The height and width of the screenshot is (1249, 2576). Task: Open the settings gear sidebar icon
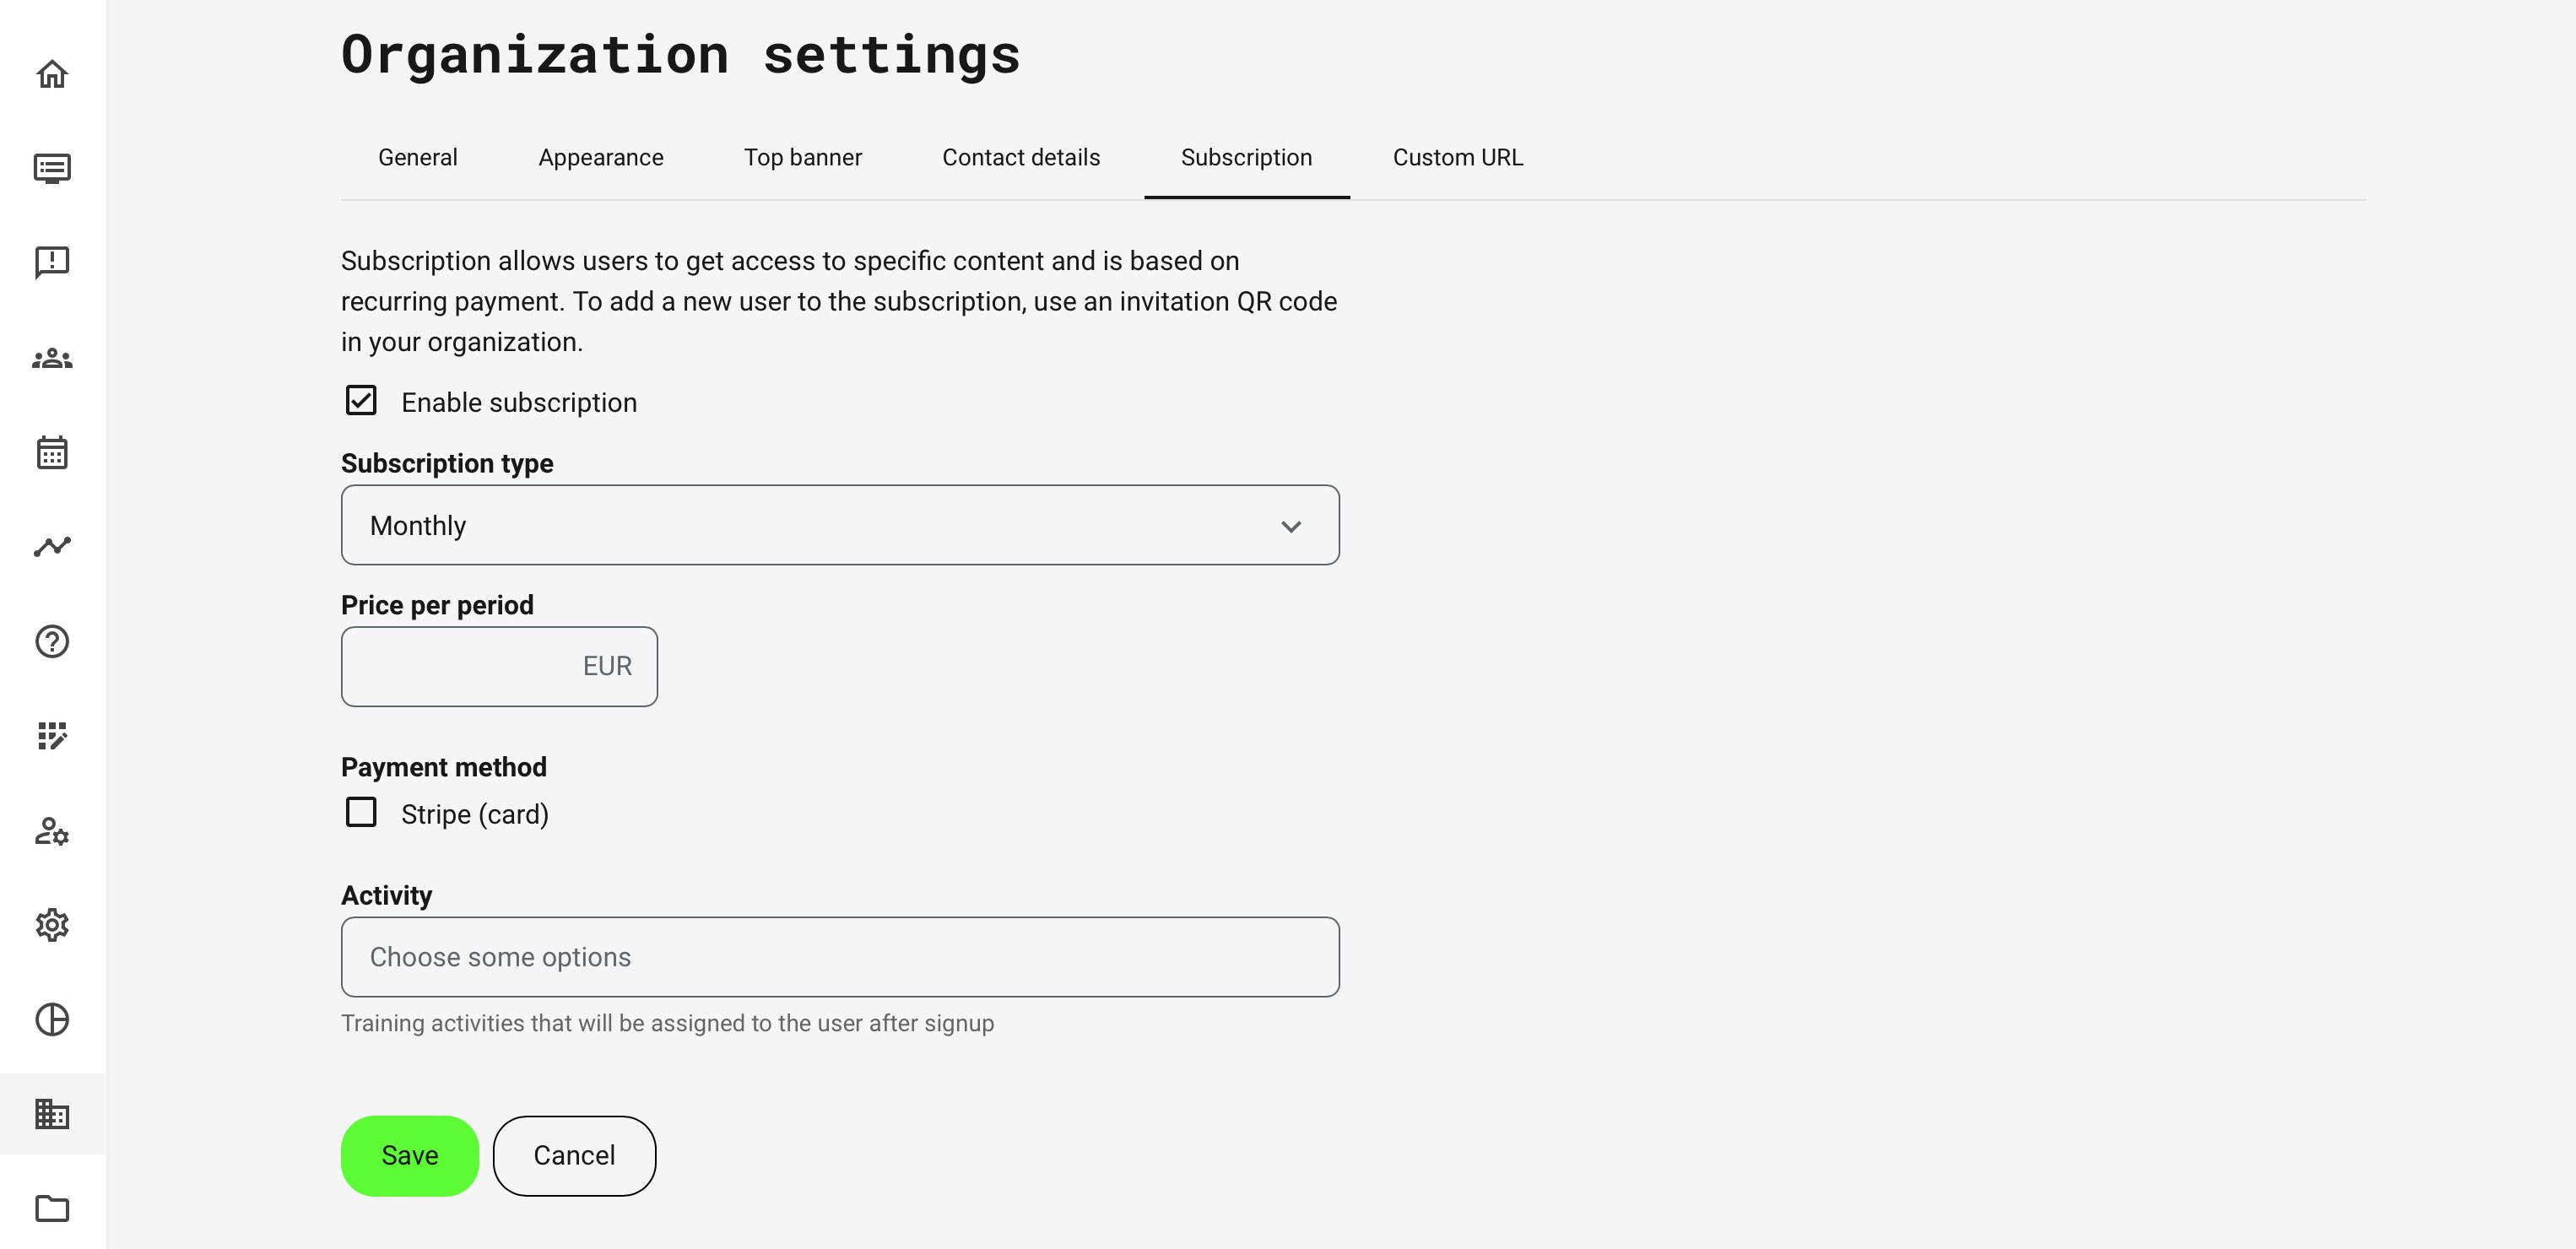click(52, 925)
